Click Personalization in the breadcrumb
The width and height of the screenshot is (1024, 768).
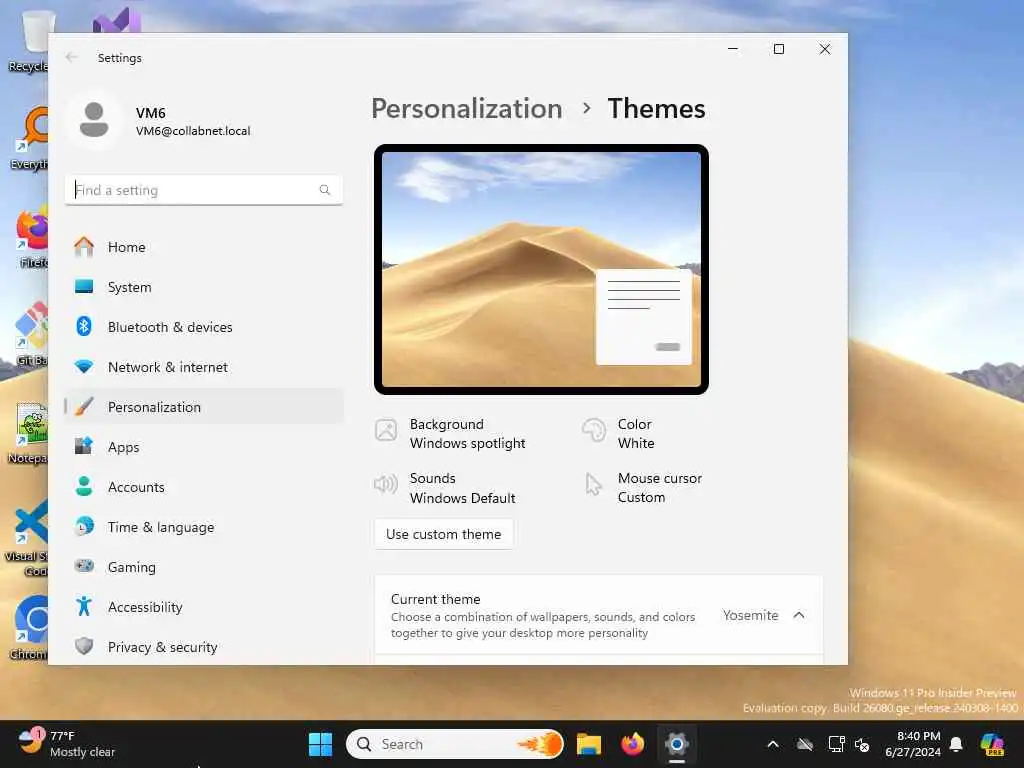tap(466, 108)
